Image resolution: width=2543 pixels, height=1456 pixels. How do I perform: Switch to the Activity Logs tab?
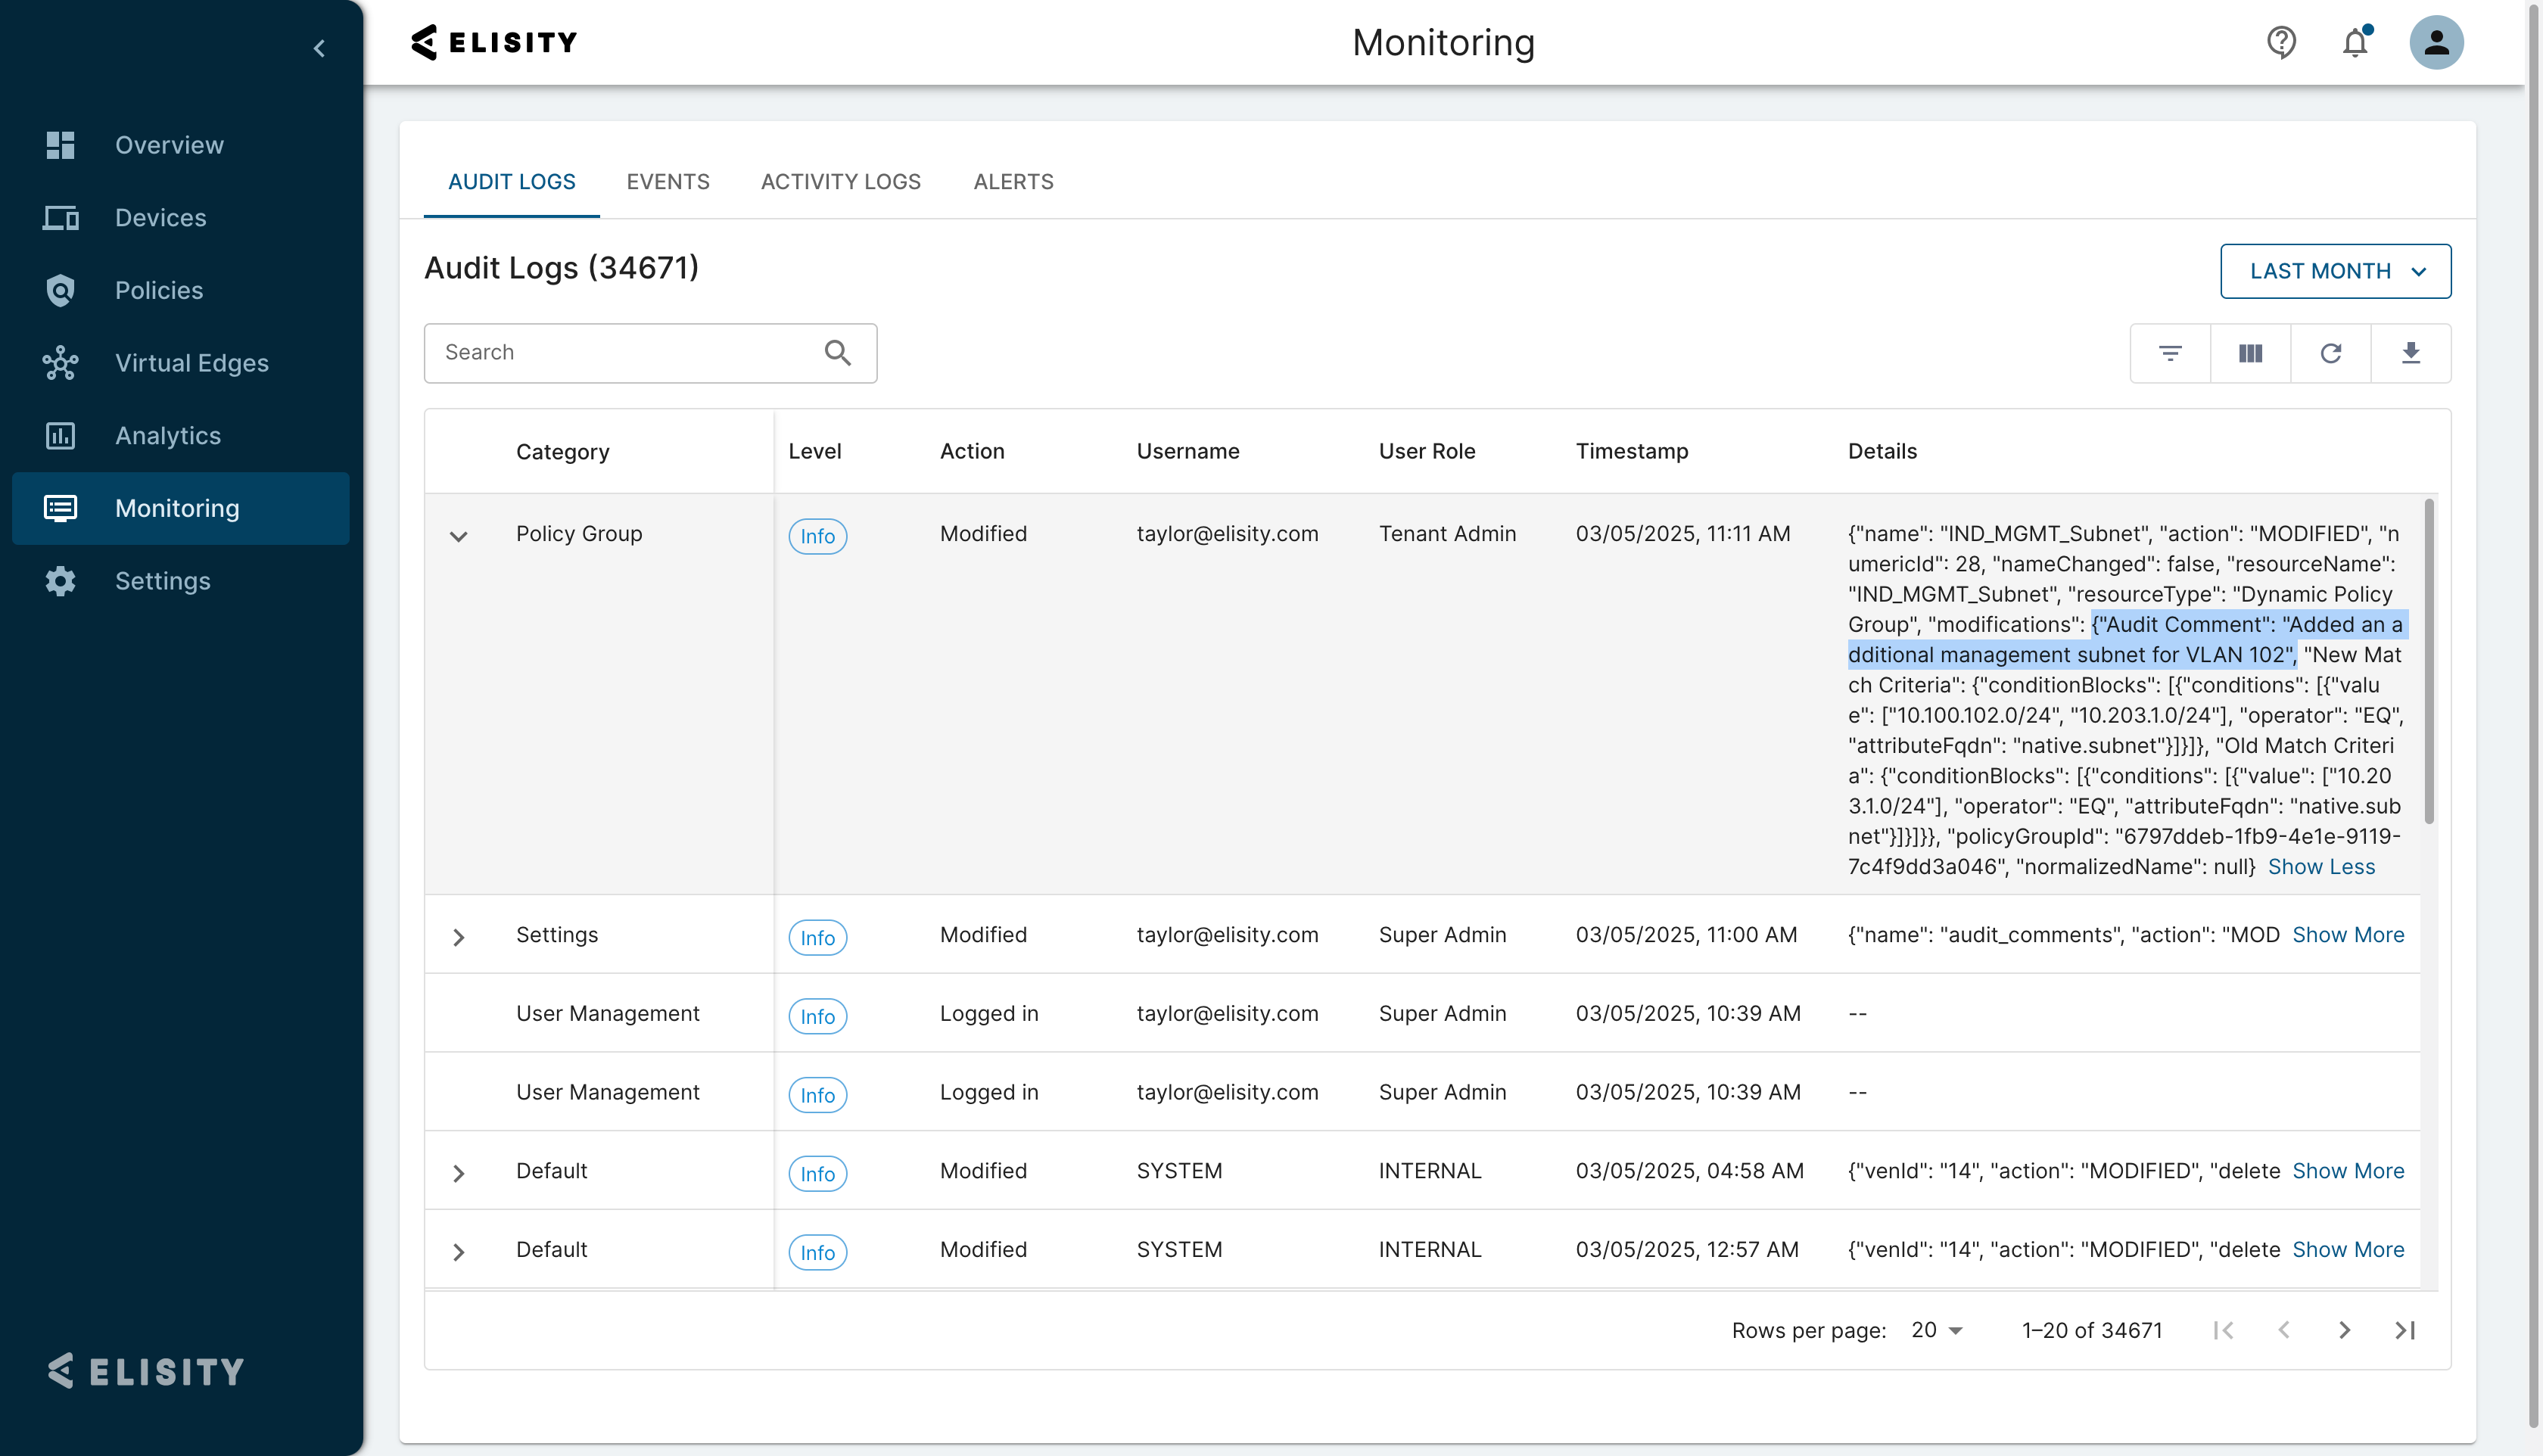[x=840, y=182]
